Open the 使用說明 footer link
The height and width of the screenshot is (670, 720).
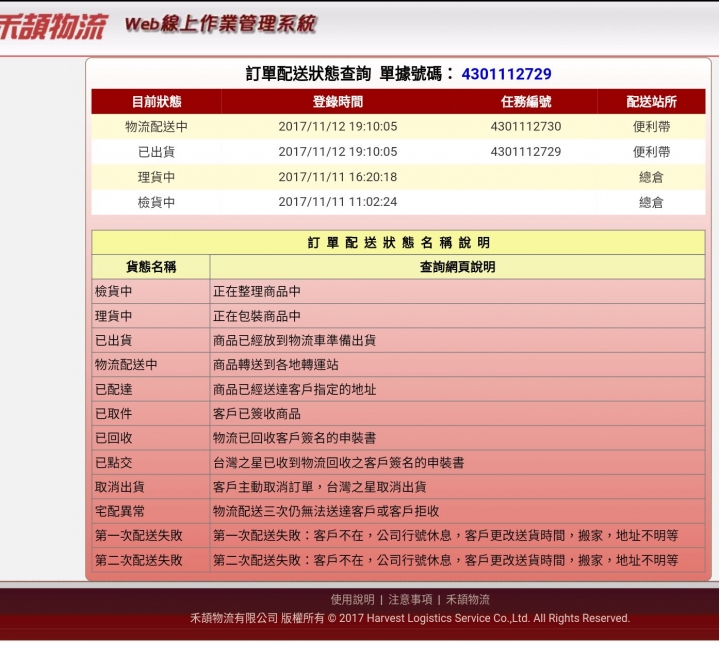click(x=352, y=599)
